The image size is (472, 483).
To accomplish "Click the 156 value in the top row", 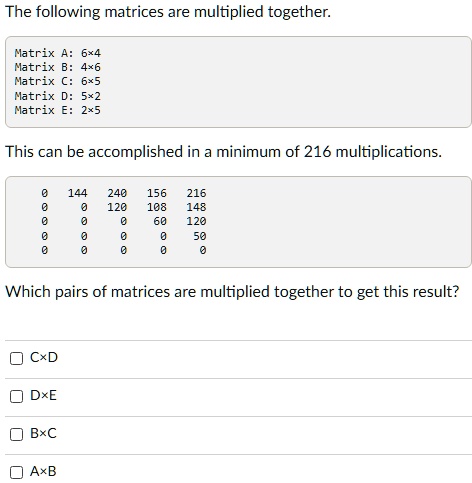I will coord(157,193).
